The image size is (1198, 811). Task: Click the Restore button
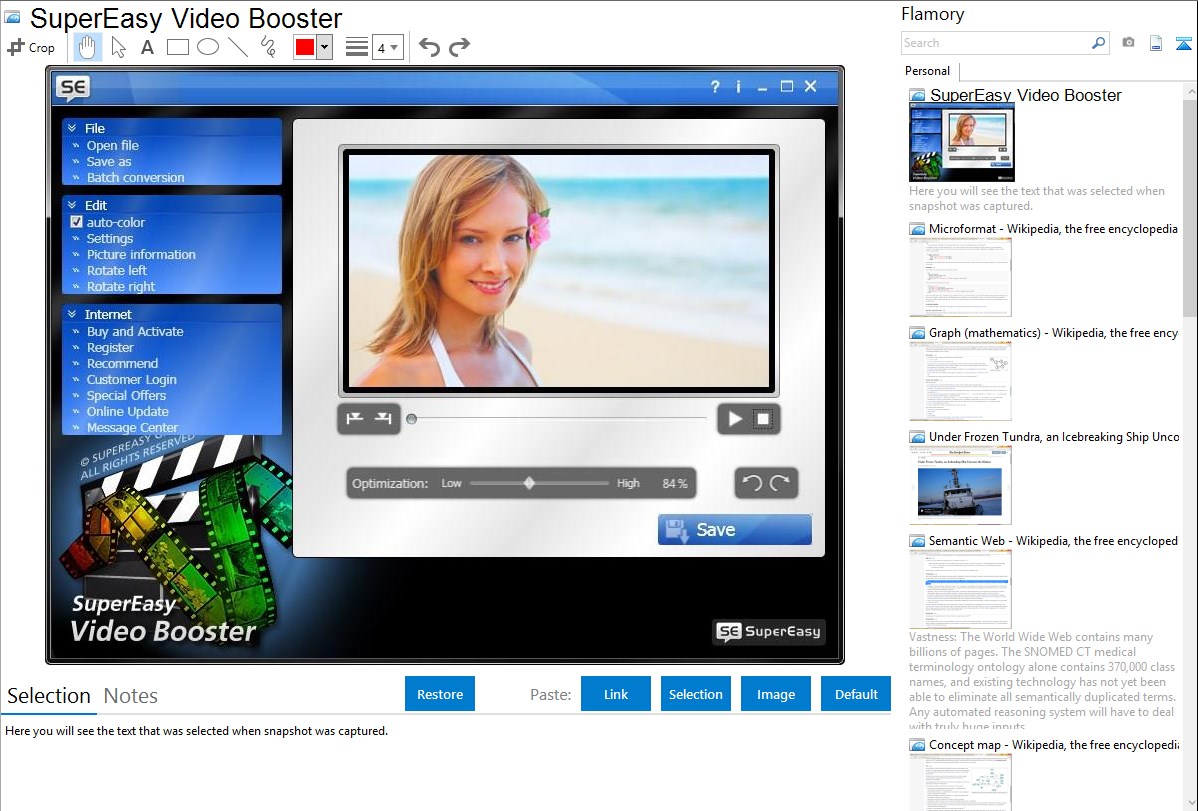click(x=440, y=694)
